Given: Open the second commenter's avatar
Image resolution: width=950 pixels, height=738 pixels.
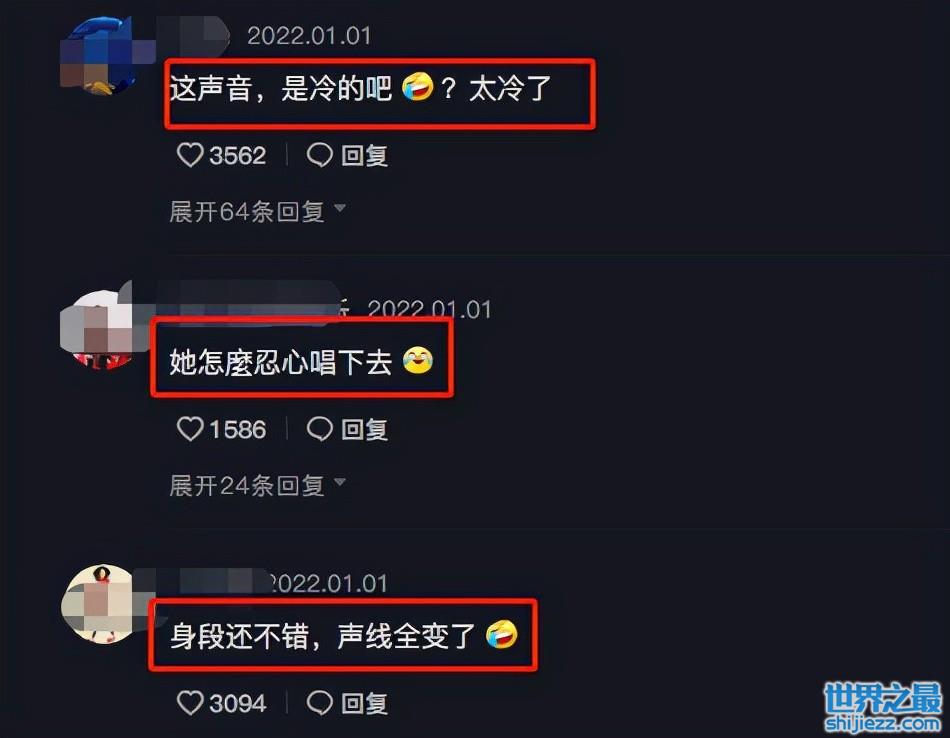Looking at the screenshot, I should [97, 330].
